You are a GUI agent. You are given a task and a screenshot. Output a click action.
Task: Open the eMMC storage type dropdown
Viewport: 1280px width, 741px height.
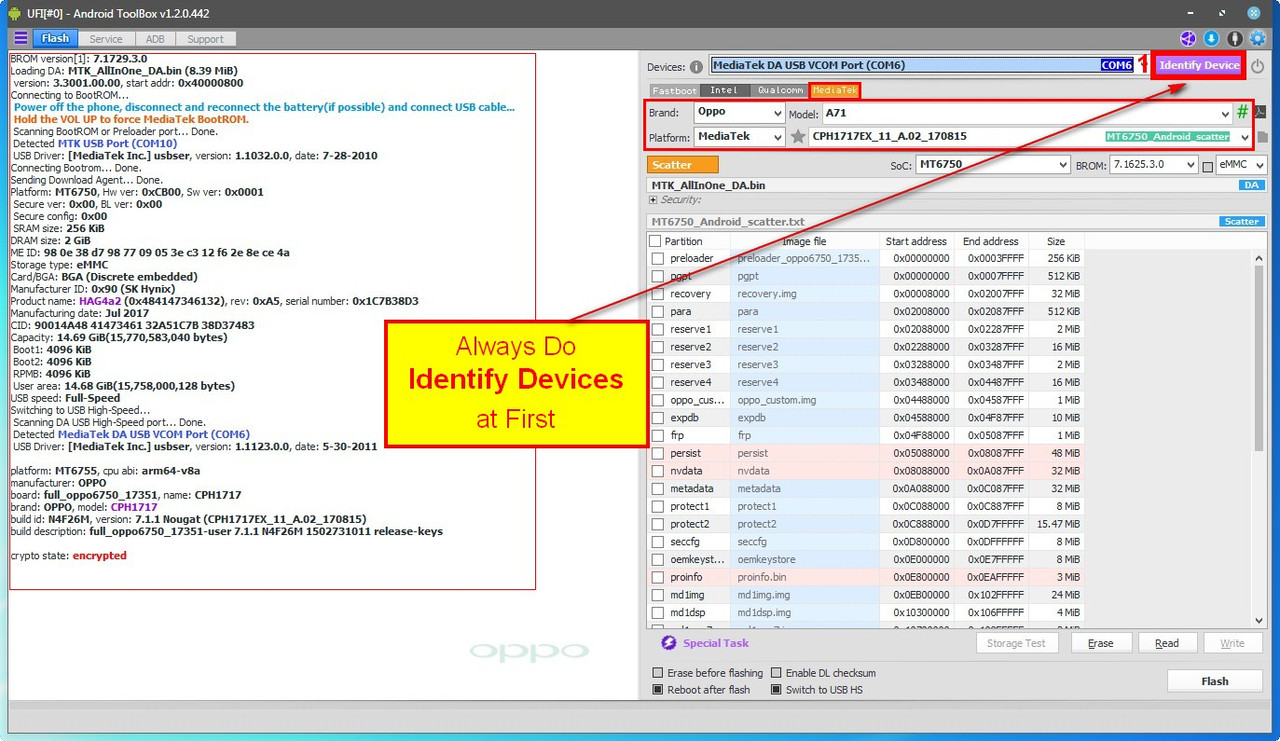tap(1242, 165)
